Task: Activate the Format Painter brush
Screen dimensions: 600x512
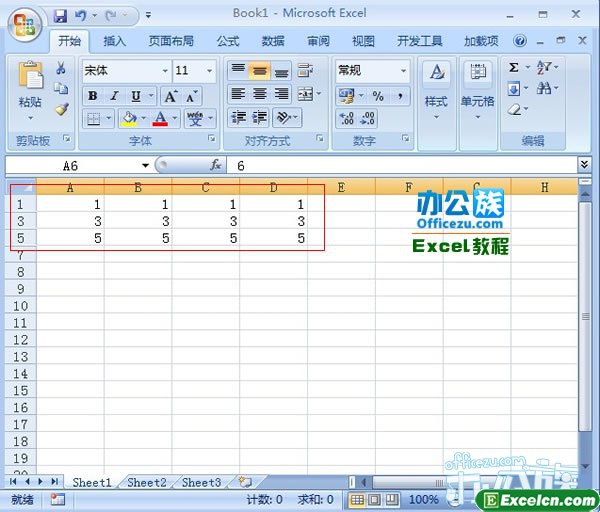Action: [62, 109]
